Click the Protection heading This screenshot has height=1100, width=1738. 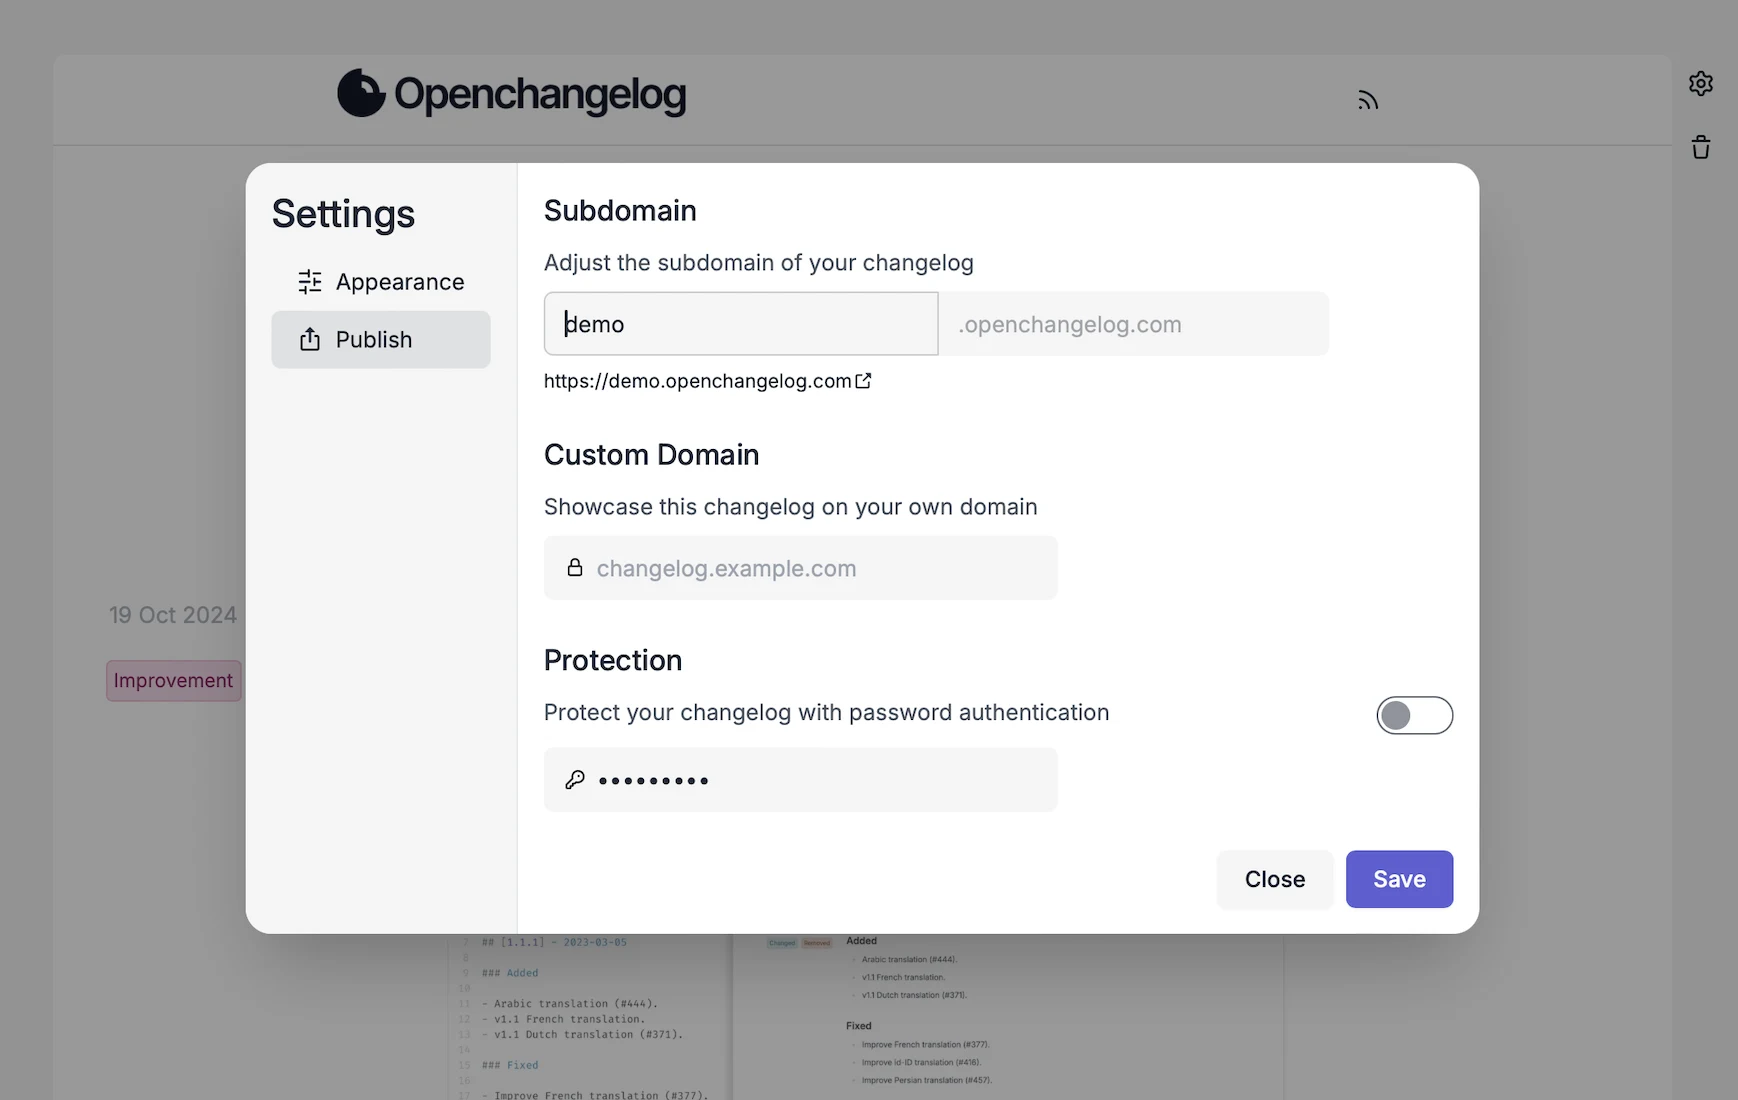click(x=613, y=661)
